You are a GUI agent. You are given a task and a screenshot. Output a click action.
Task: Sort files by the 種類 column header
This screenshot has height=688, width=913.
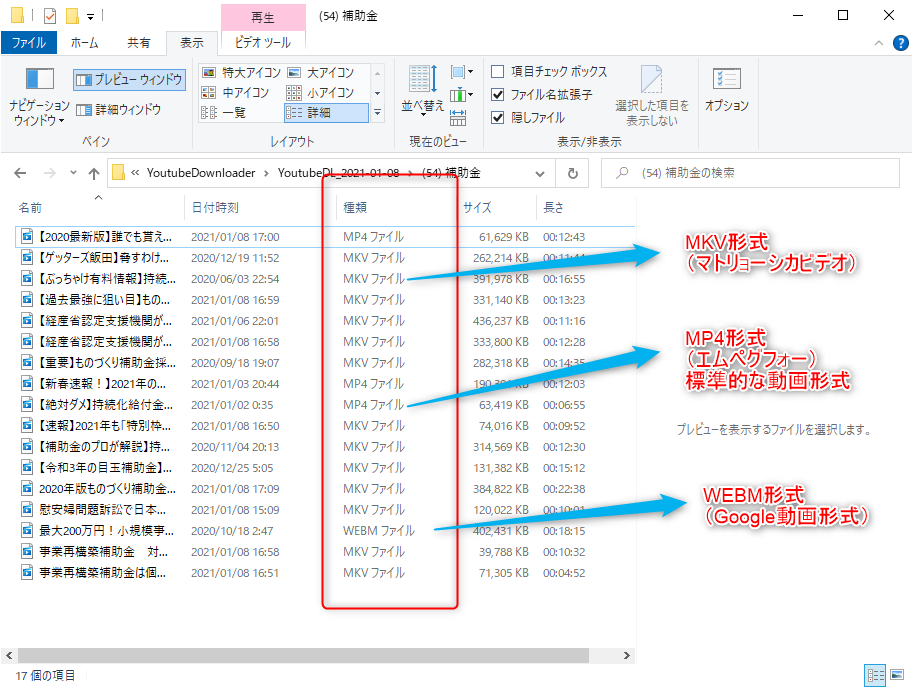[356, 208]
